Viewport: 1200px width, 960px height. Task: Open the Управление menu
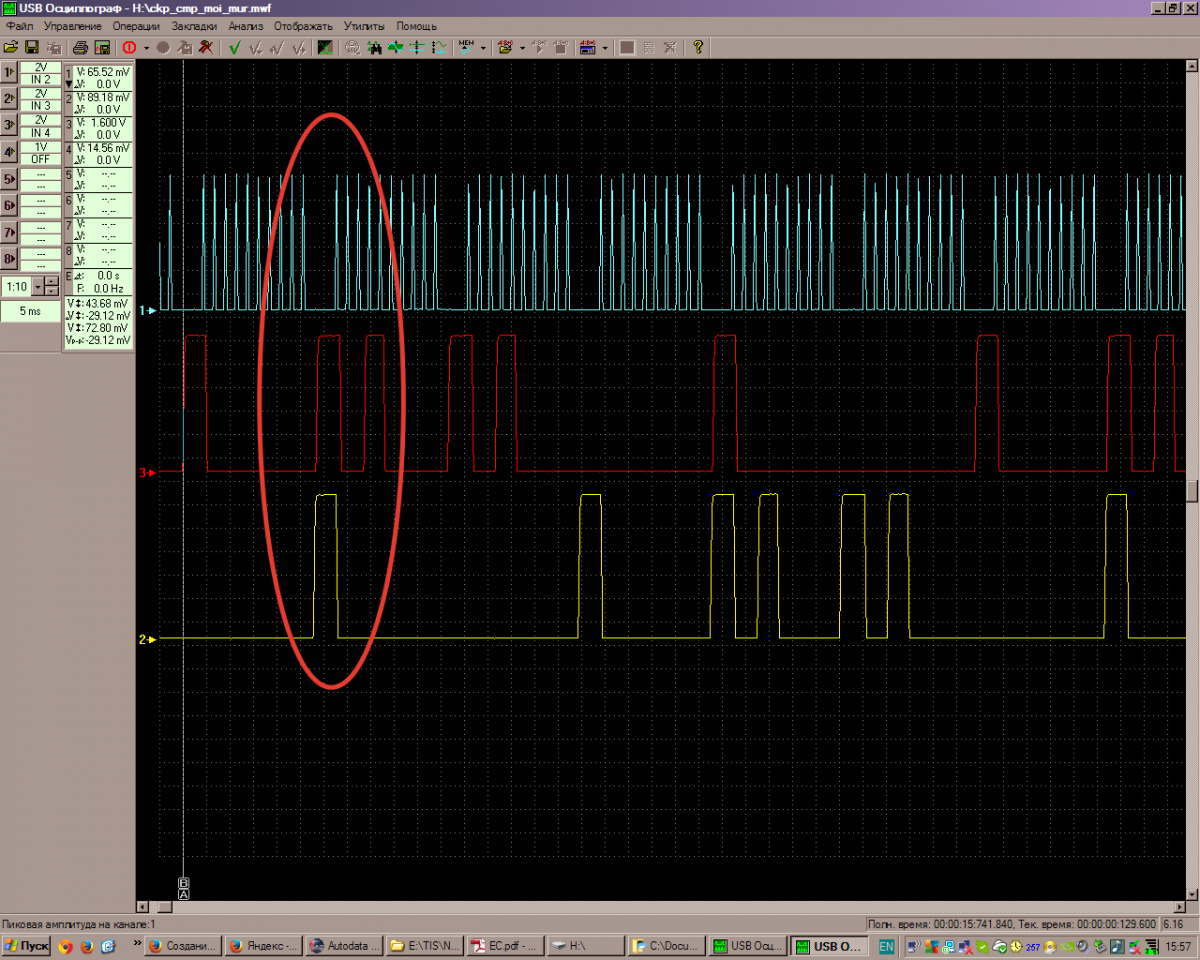click(73, 25)
